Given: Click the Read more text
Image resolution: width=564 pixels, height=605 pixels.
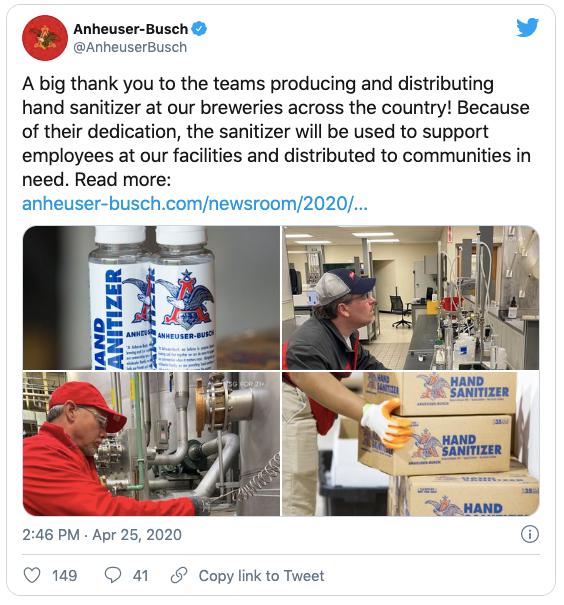Looking at the screenshot, I should [123, 179].
